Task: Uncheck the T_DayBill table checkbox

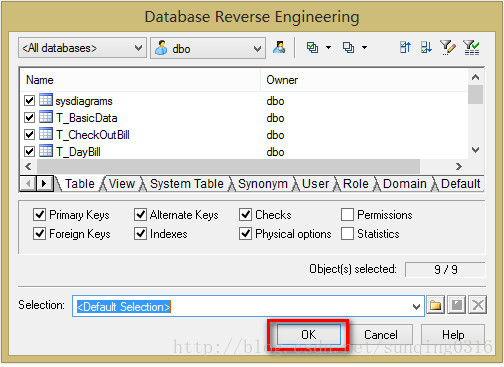Action: pyautogui.click(x=29, y=151)
